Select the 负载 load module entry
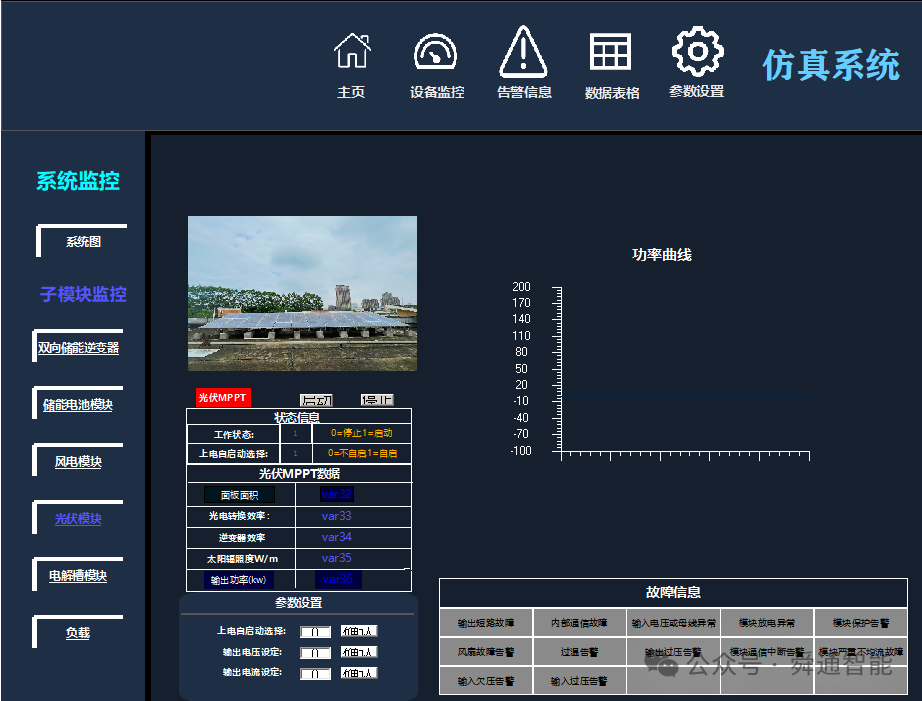The image size is (922, 701). coord(79,632)
